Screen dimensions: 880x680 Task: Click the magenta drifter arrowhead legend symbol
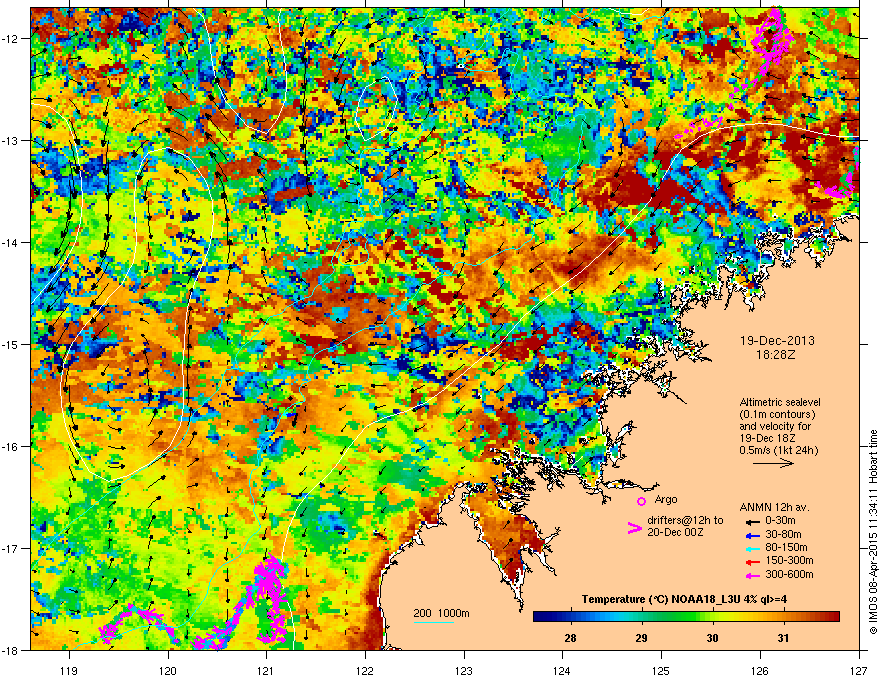[x=634, y=527]
